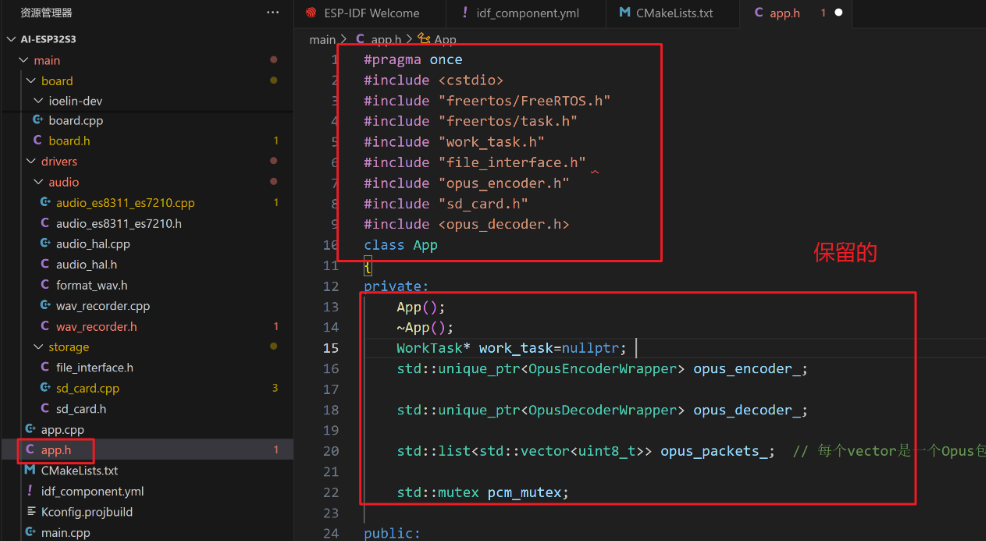This screenshot has width=986, height=541.
Task: Open audio_es8311_es7210.cpp file
Action: [125, 203]
